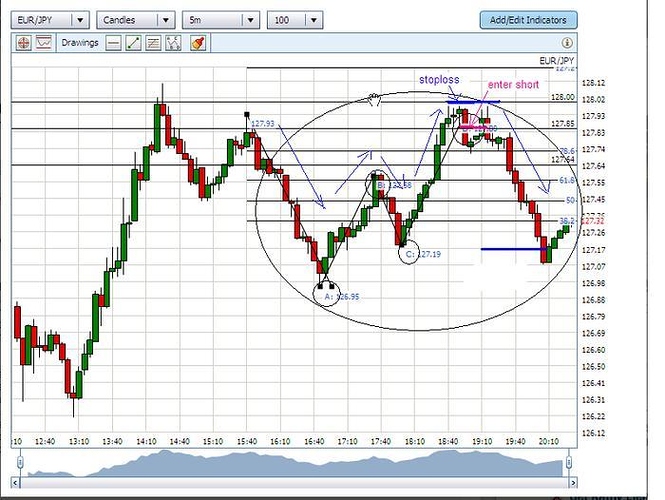Open the 5m timeframe dropdown
665x500 pixels.
pos(221,20)
